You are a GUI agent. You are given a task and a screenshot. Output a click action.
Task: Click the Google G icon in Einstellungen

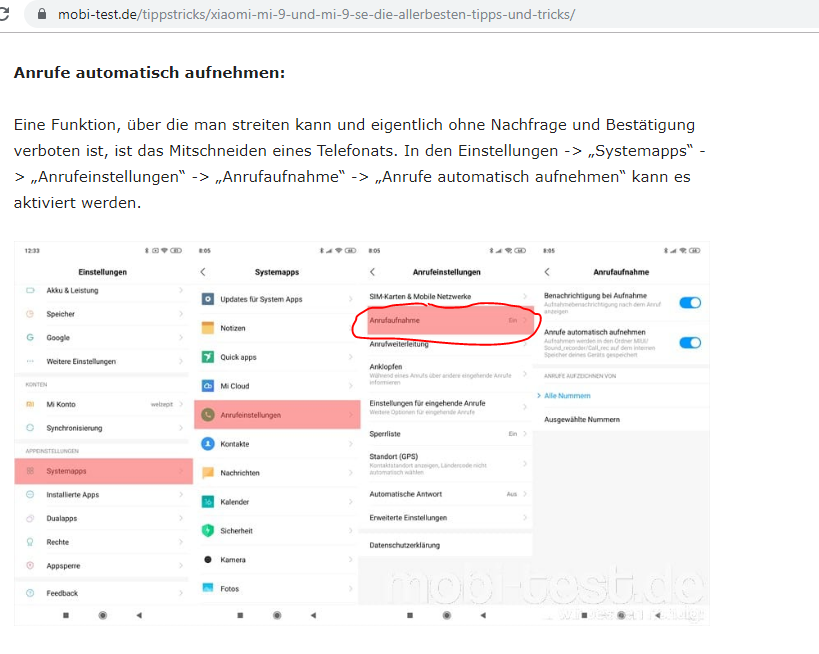pos(30,337)
